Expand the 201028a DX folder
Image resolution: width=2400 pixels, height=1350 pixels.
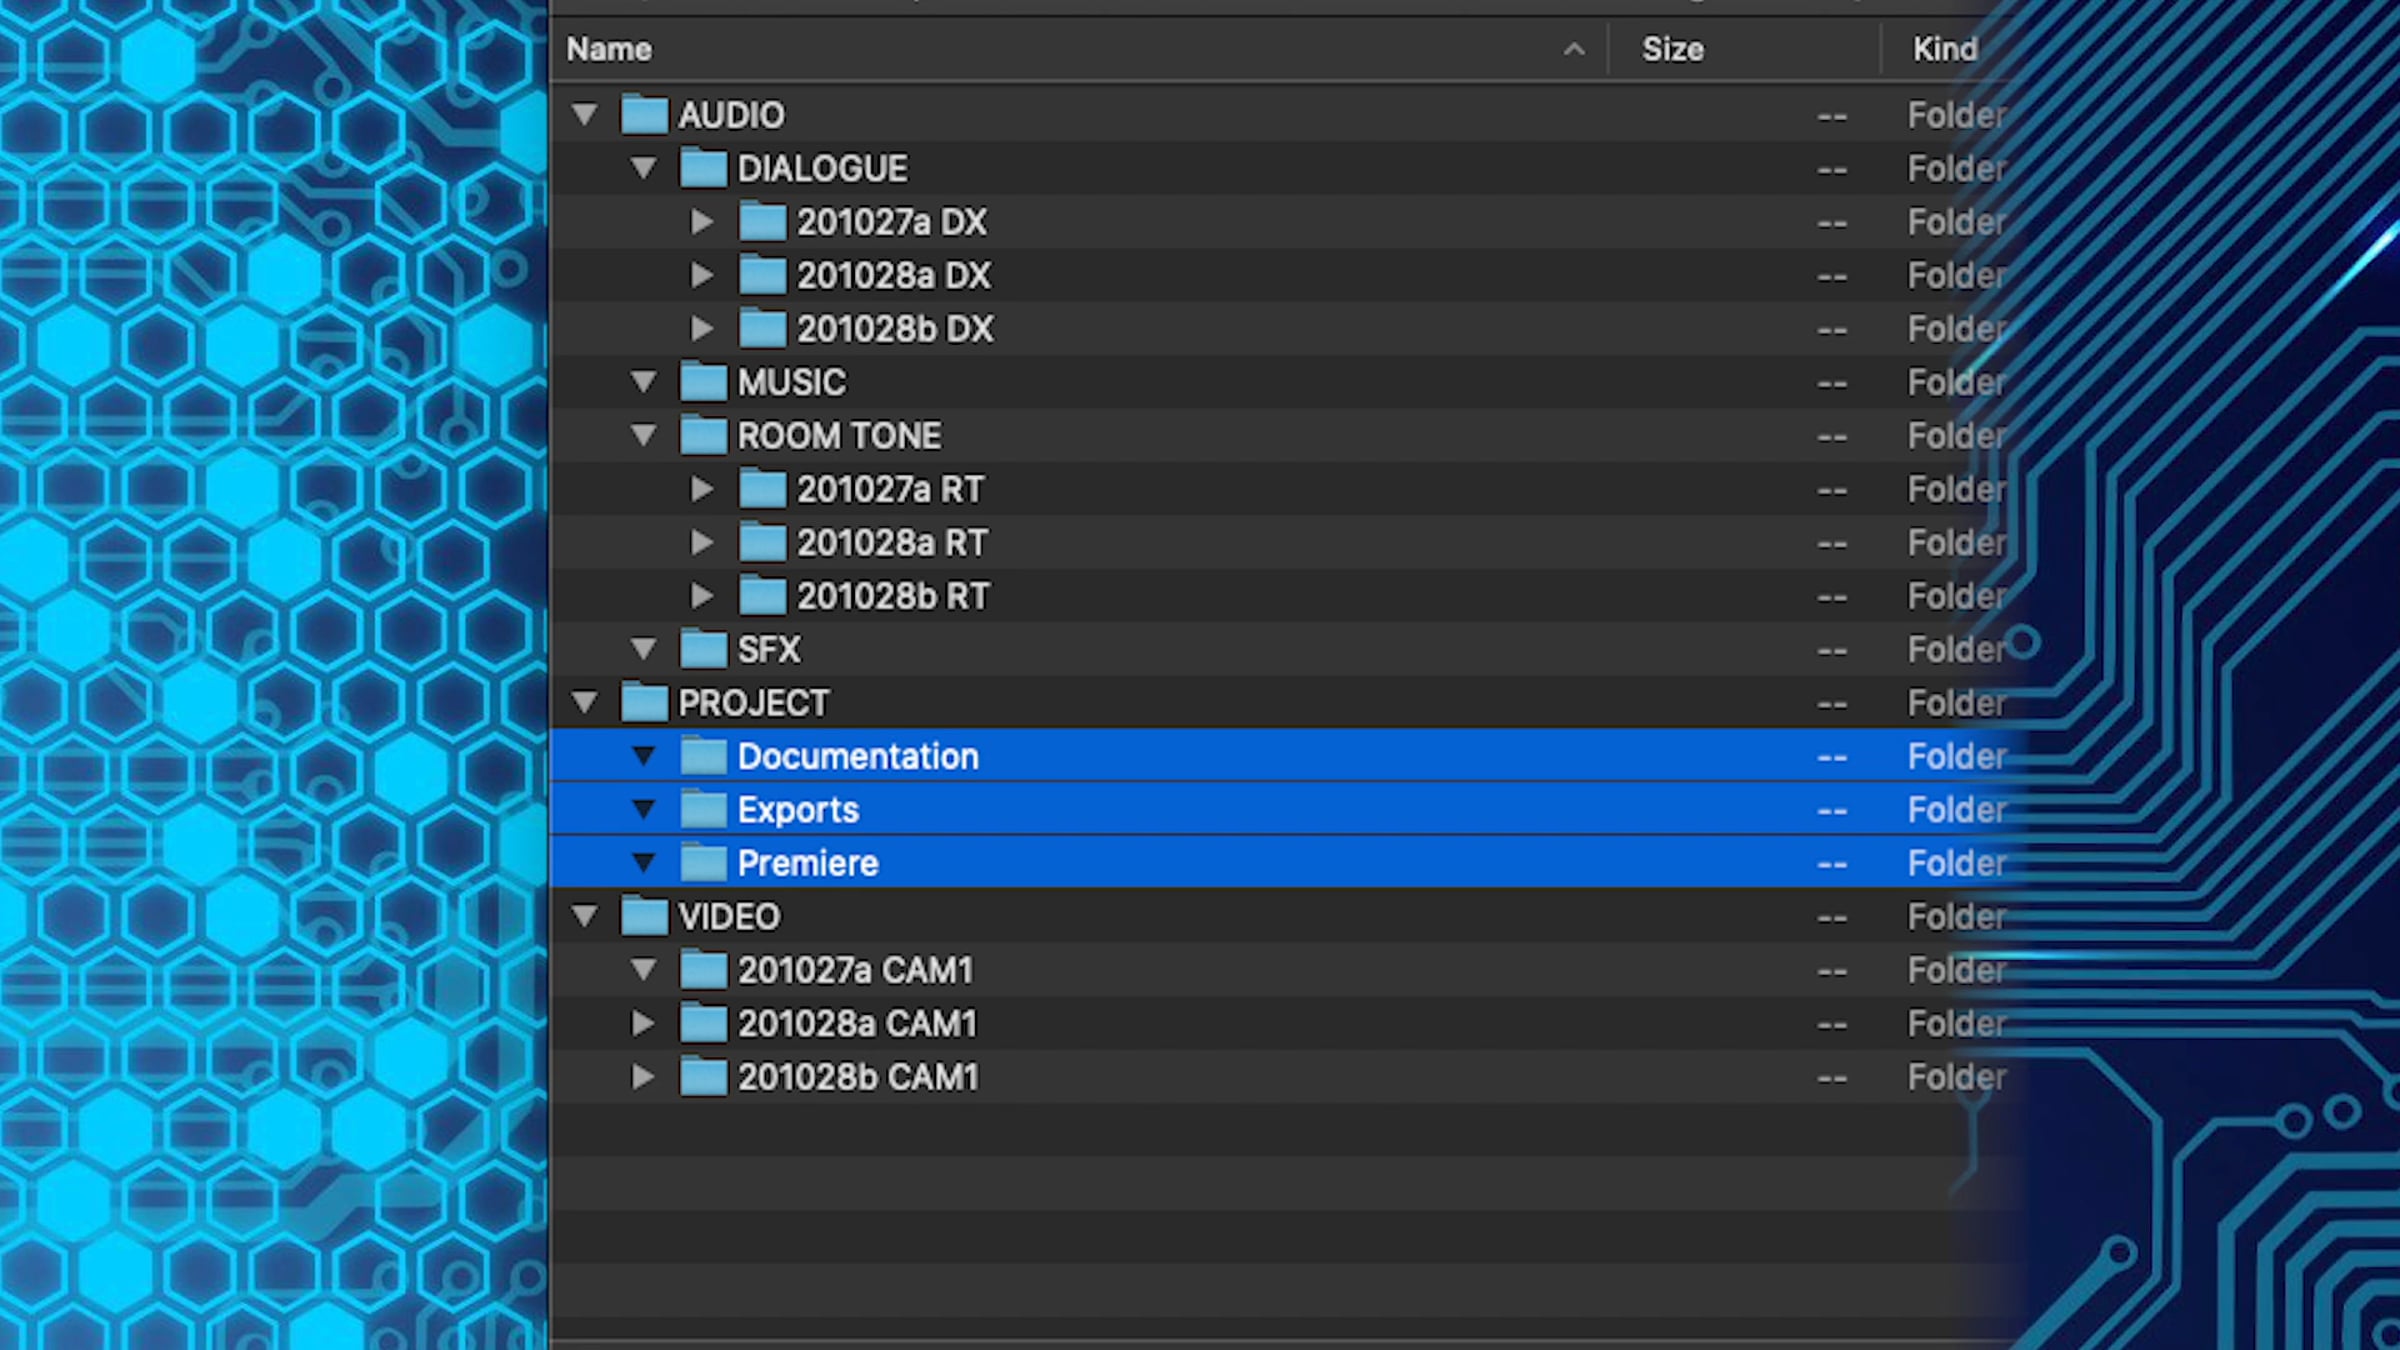coord(702,275)
